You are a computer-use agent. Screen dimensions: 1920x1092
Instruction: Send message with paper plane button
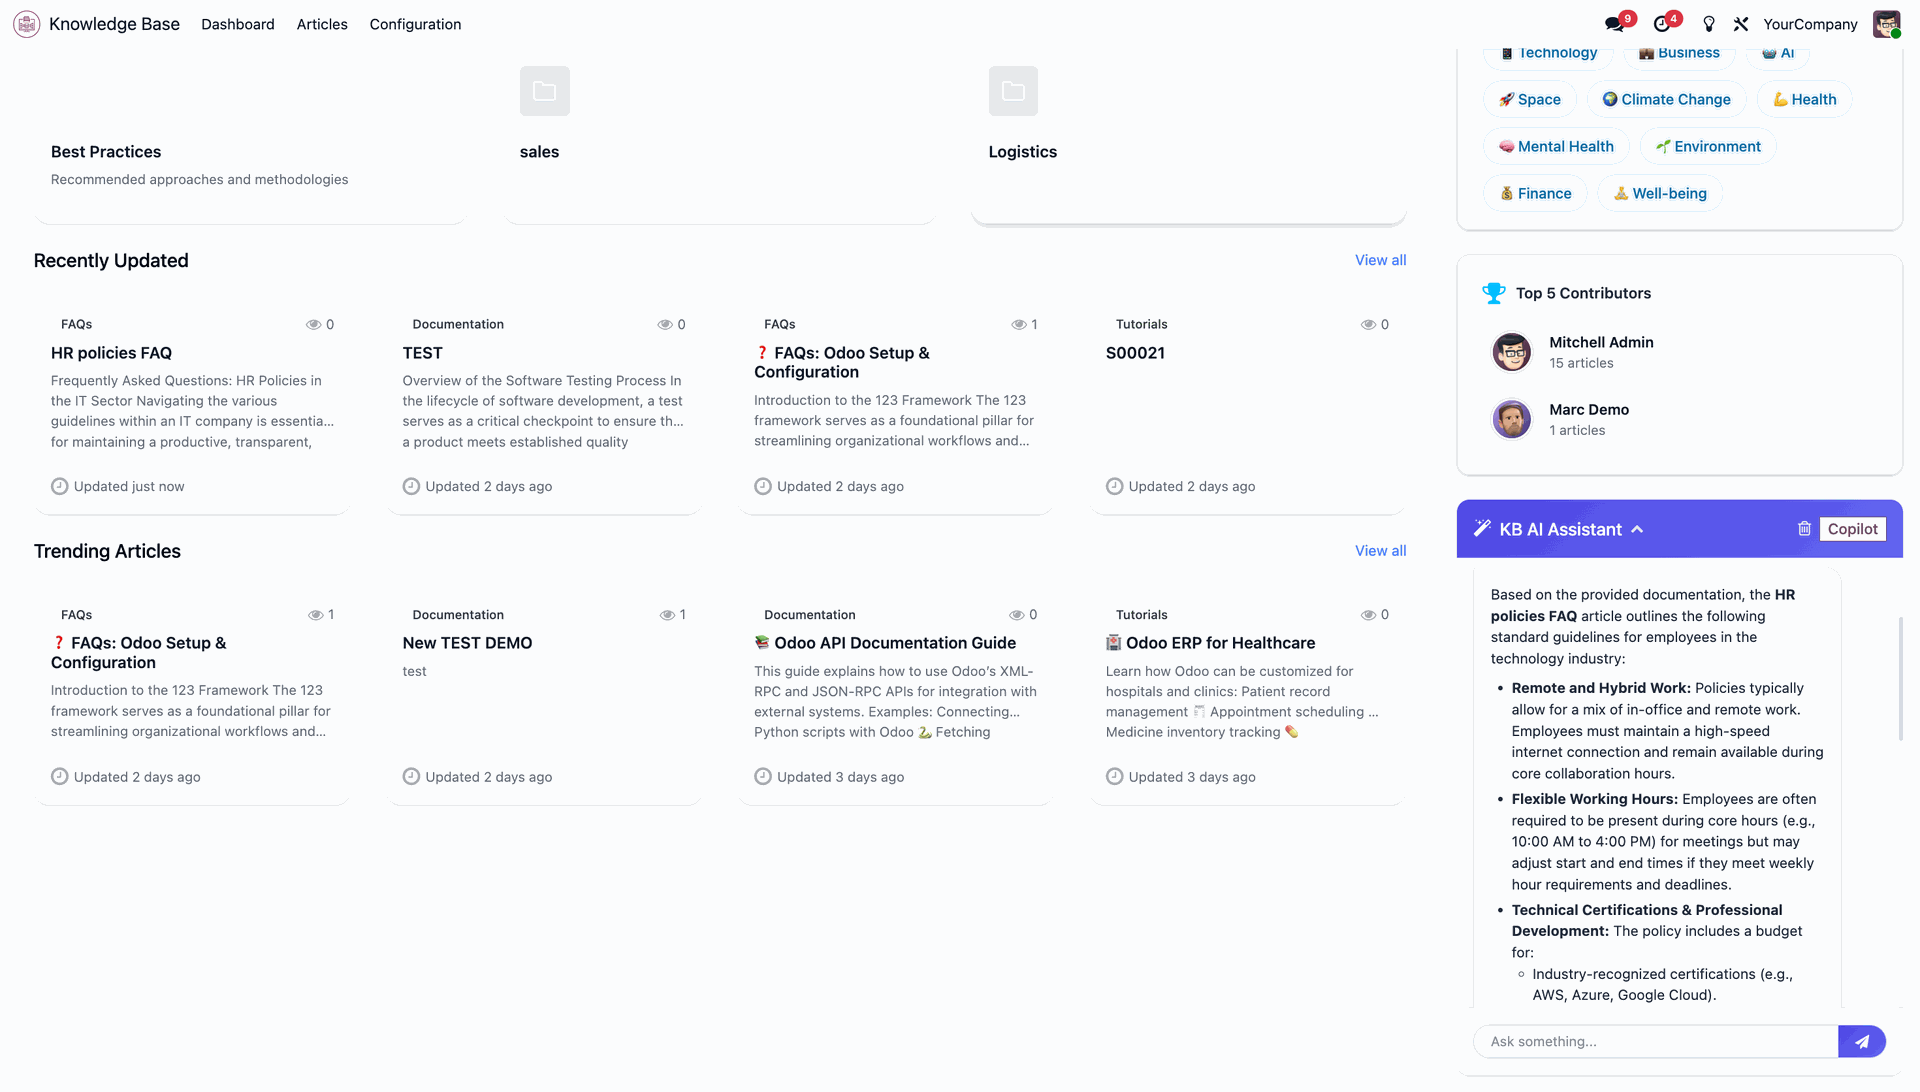tap(1862, 1041)
